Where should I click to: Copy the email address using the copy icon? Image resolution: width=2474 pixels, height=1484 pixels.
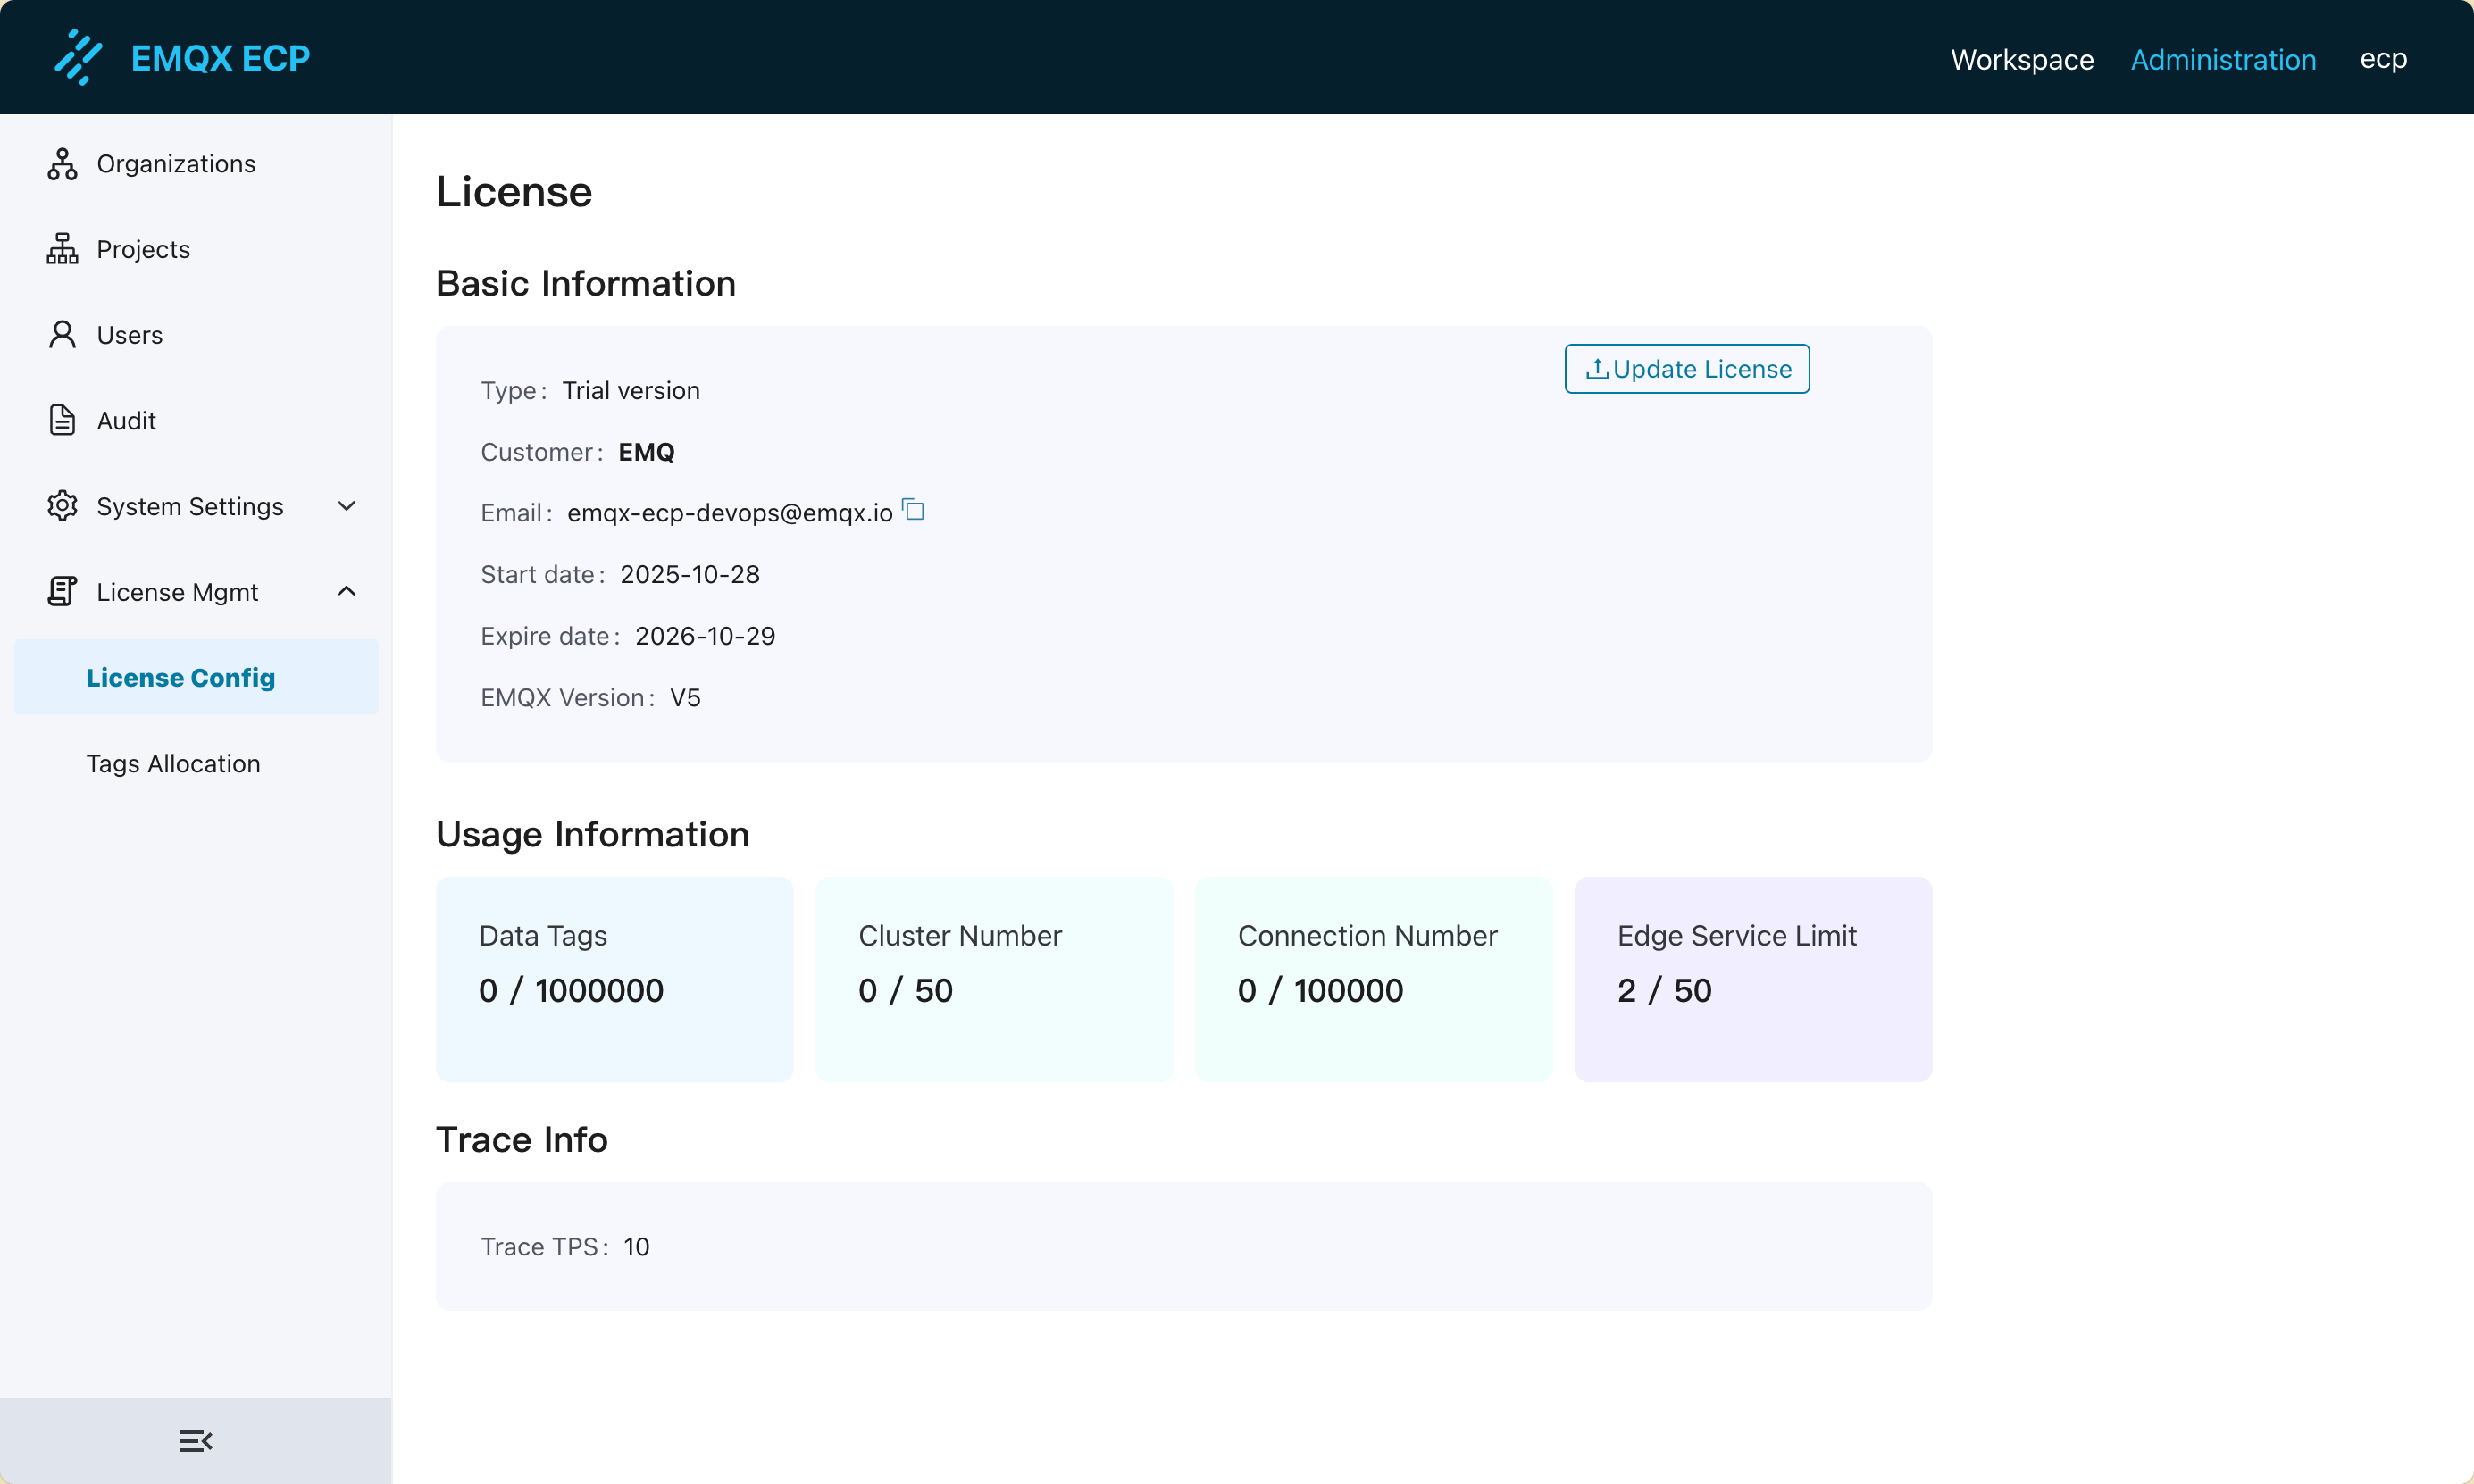pos(911,510)
